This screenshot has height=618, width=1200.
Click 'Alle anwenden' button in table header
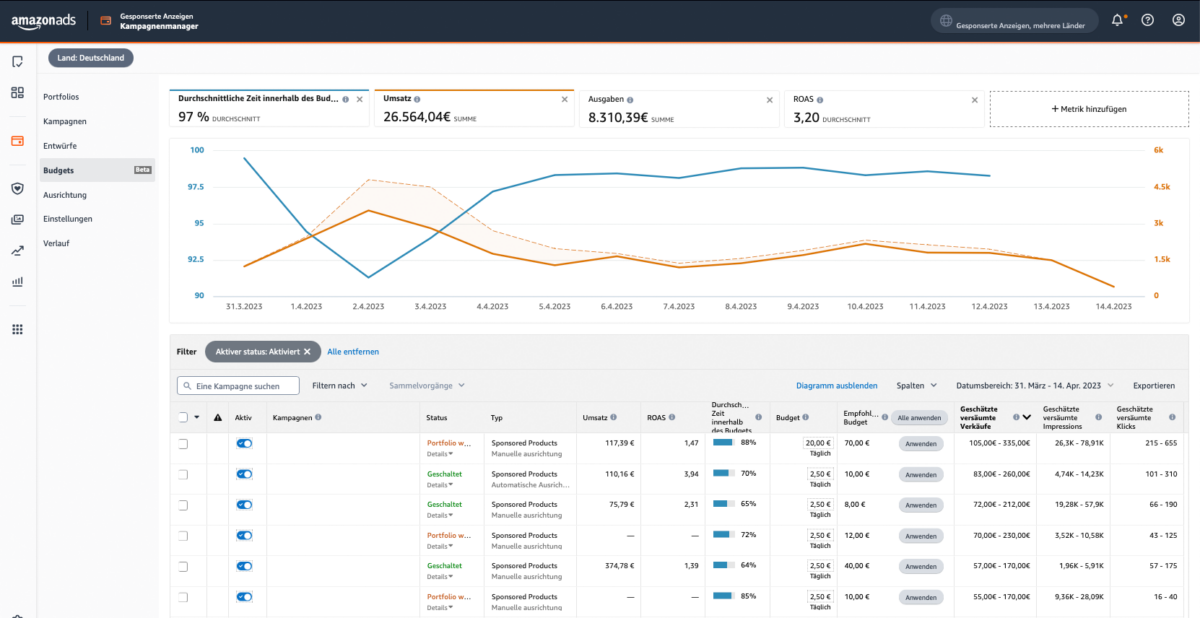[917, 417]
